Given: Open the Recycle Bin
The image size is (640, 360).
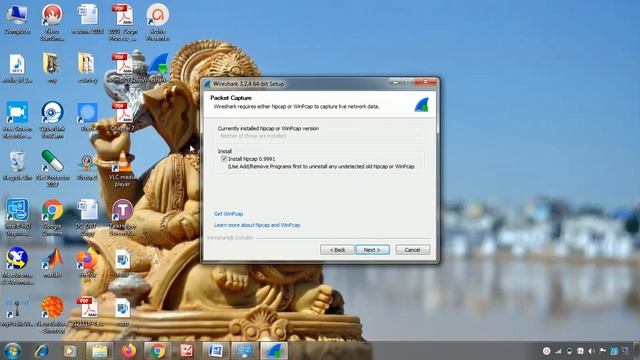Looking at the screenshot, I should coord(17,166).
